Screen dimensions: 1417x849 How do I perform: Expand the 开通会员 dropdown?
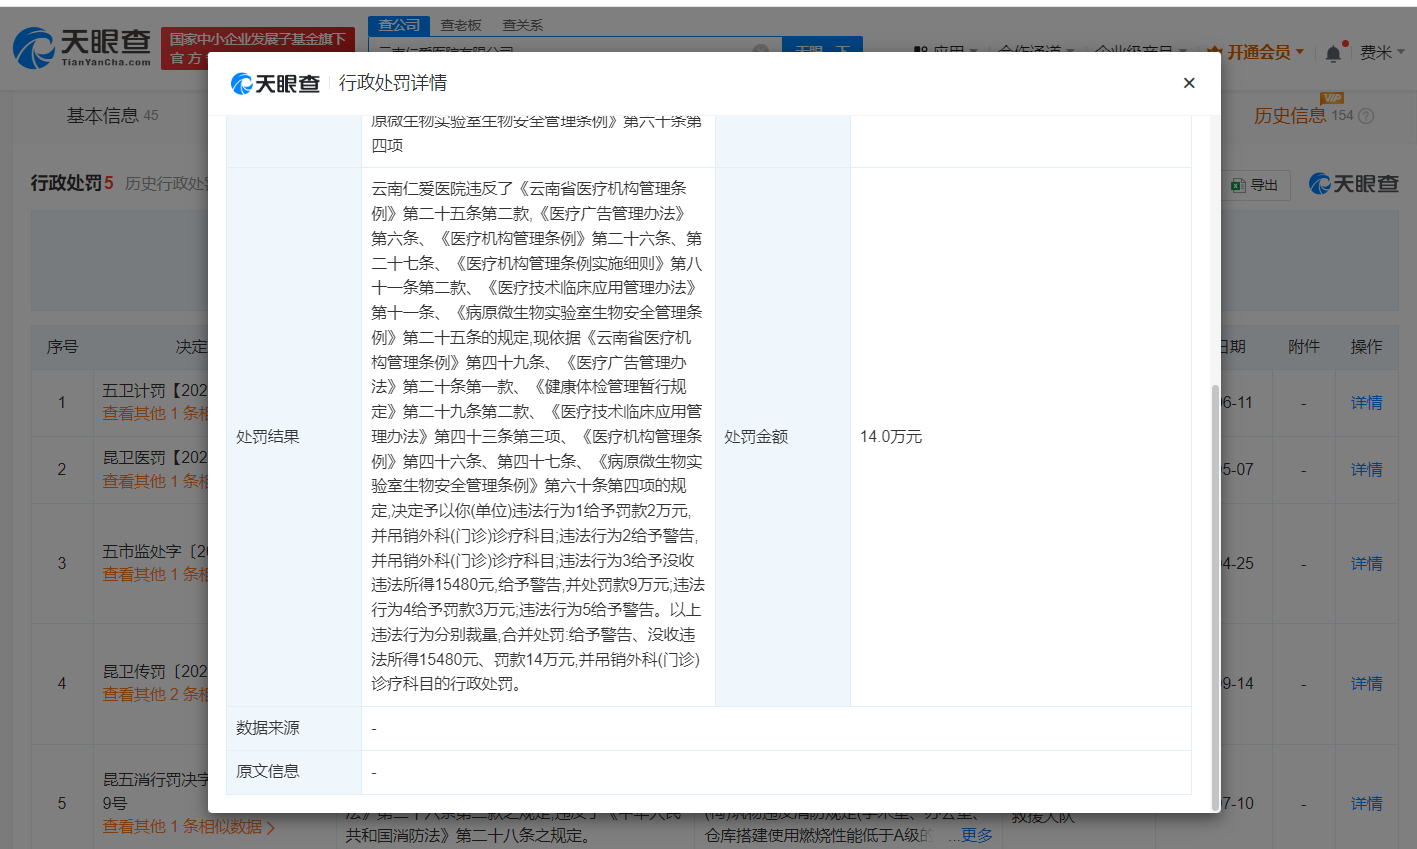(1256, 53)
